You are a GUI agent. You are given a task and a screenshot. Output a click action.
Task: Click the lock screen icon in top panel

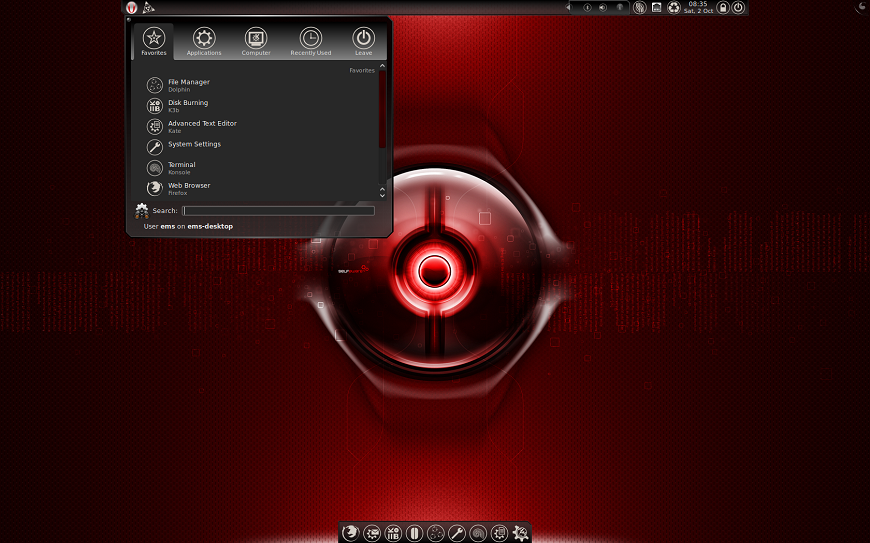point(723,8)
